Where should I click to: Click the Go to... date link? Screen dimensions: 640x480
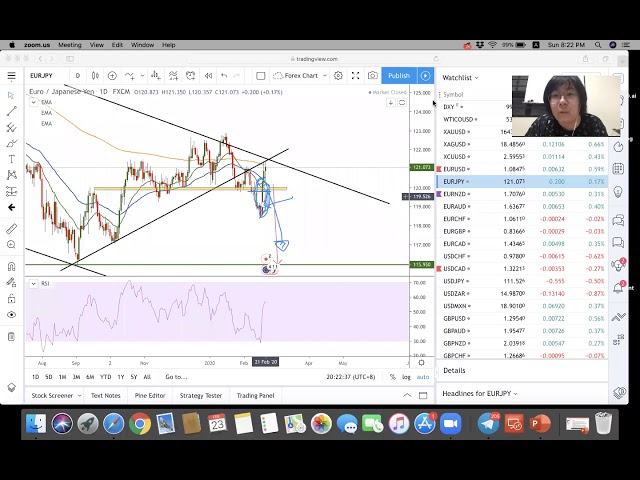(x=176, y=377)
